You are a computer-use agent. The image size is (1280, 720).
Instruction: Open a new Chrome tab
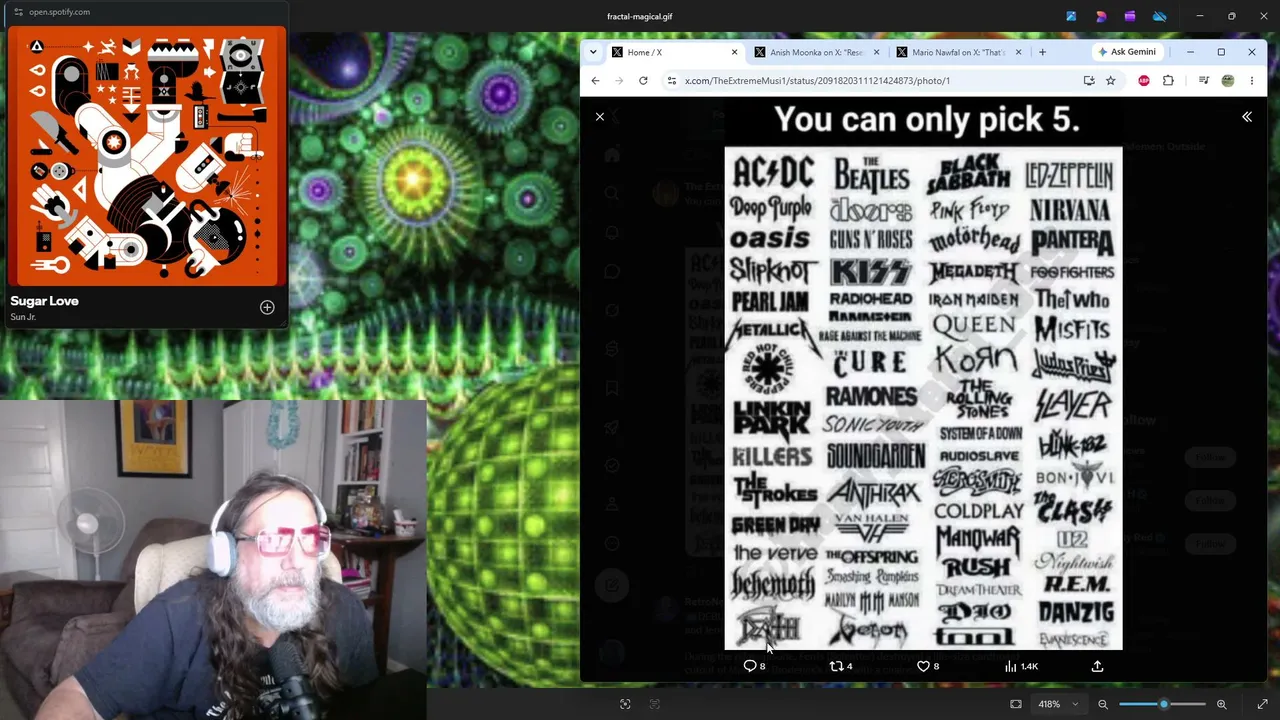[1042, 52]
